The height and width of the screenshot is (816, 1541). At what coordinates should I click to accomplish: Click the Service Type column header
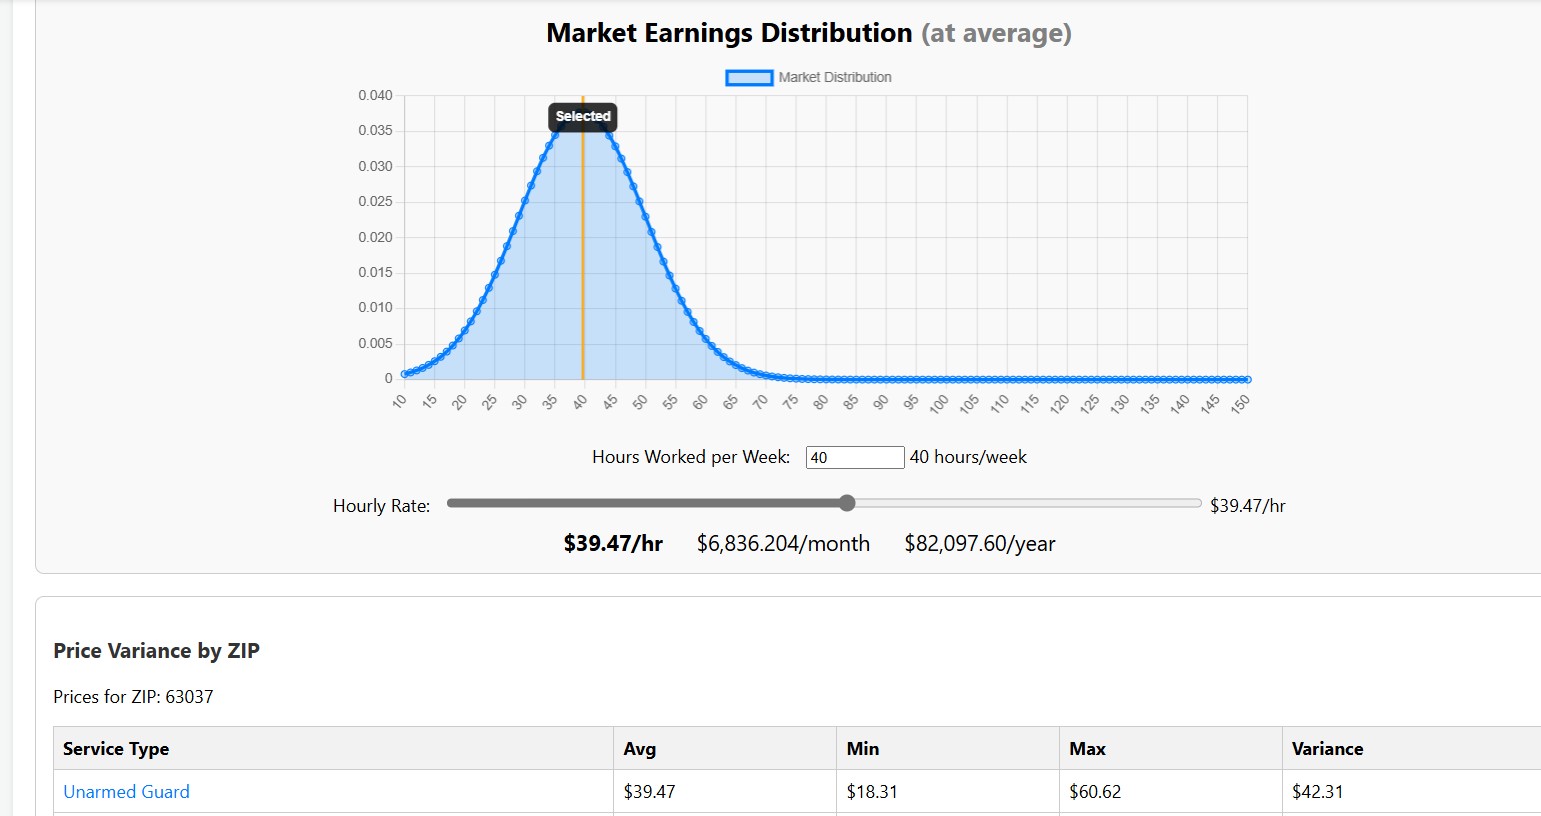click(x=116, y=748)
